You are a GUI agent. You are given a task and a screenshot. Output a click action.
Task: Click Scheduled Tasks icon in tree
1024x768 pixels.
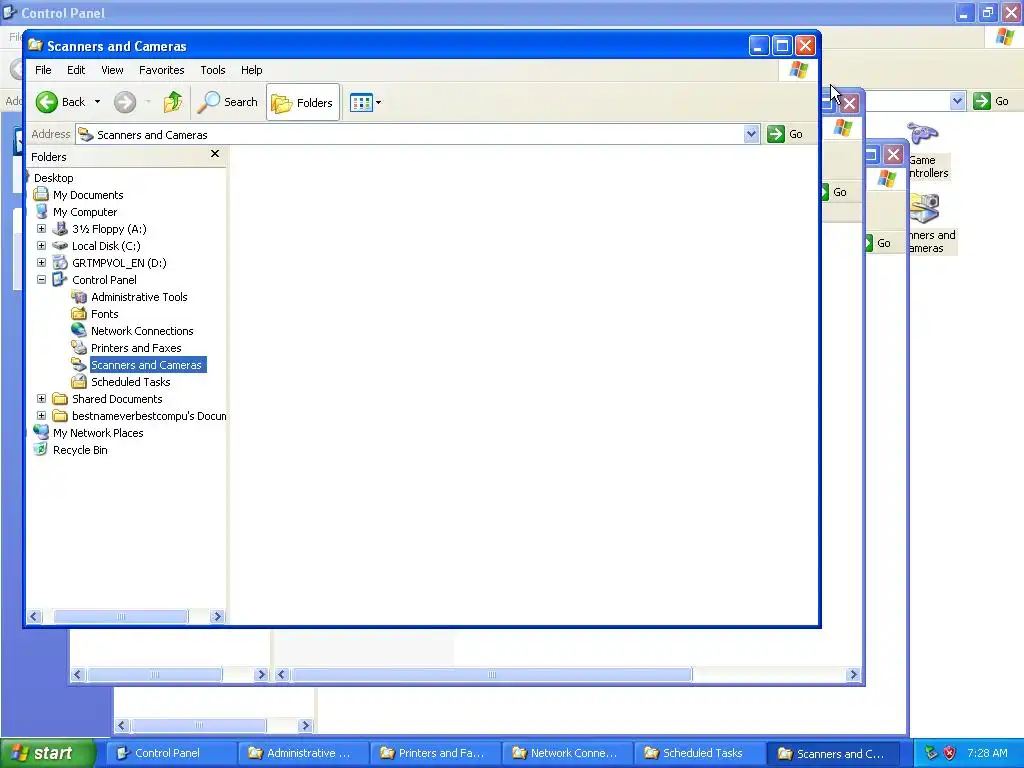click(79, 381)
